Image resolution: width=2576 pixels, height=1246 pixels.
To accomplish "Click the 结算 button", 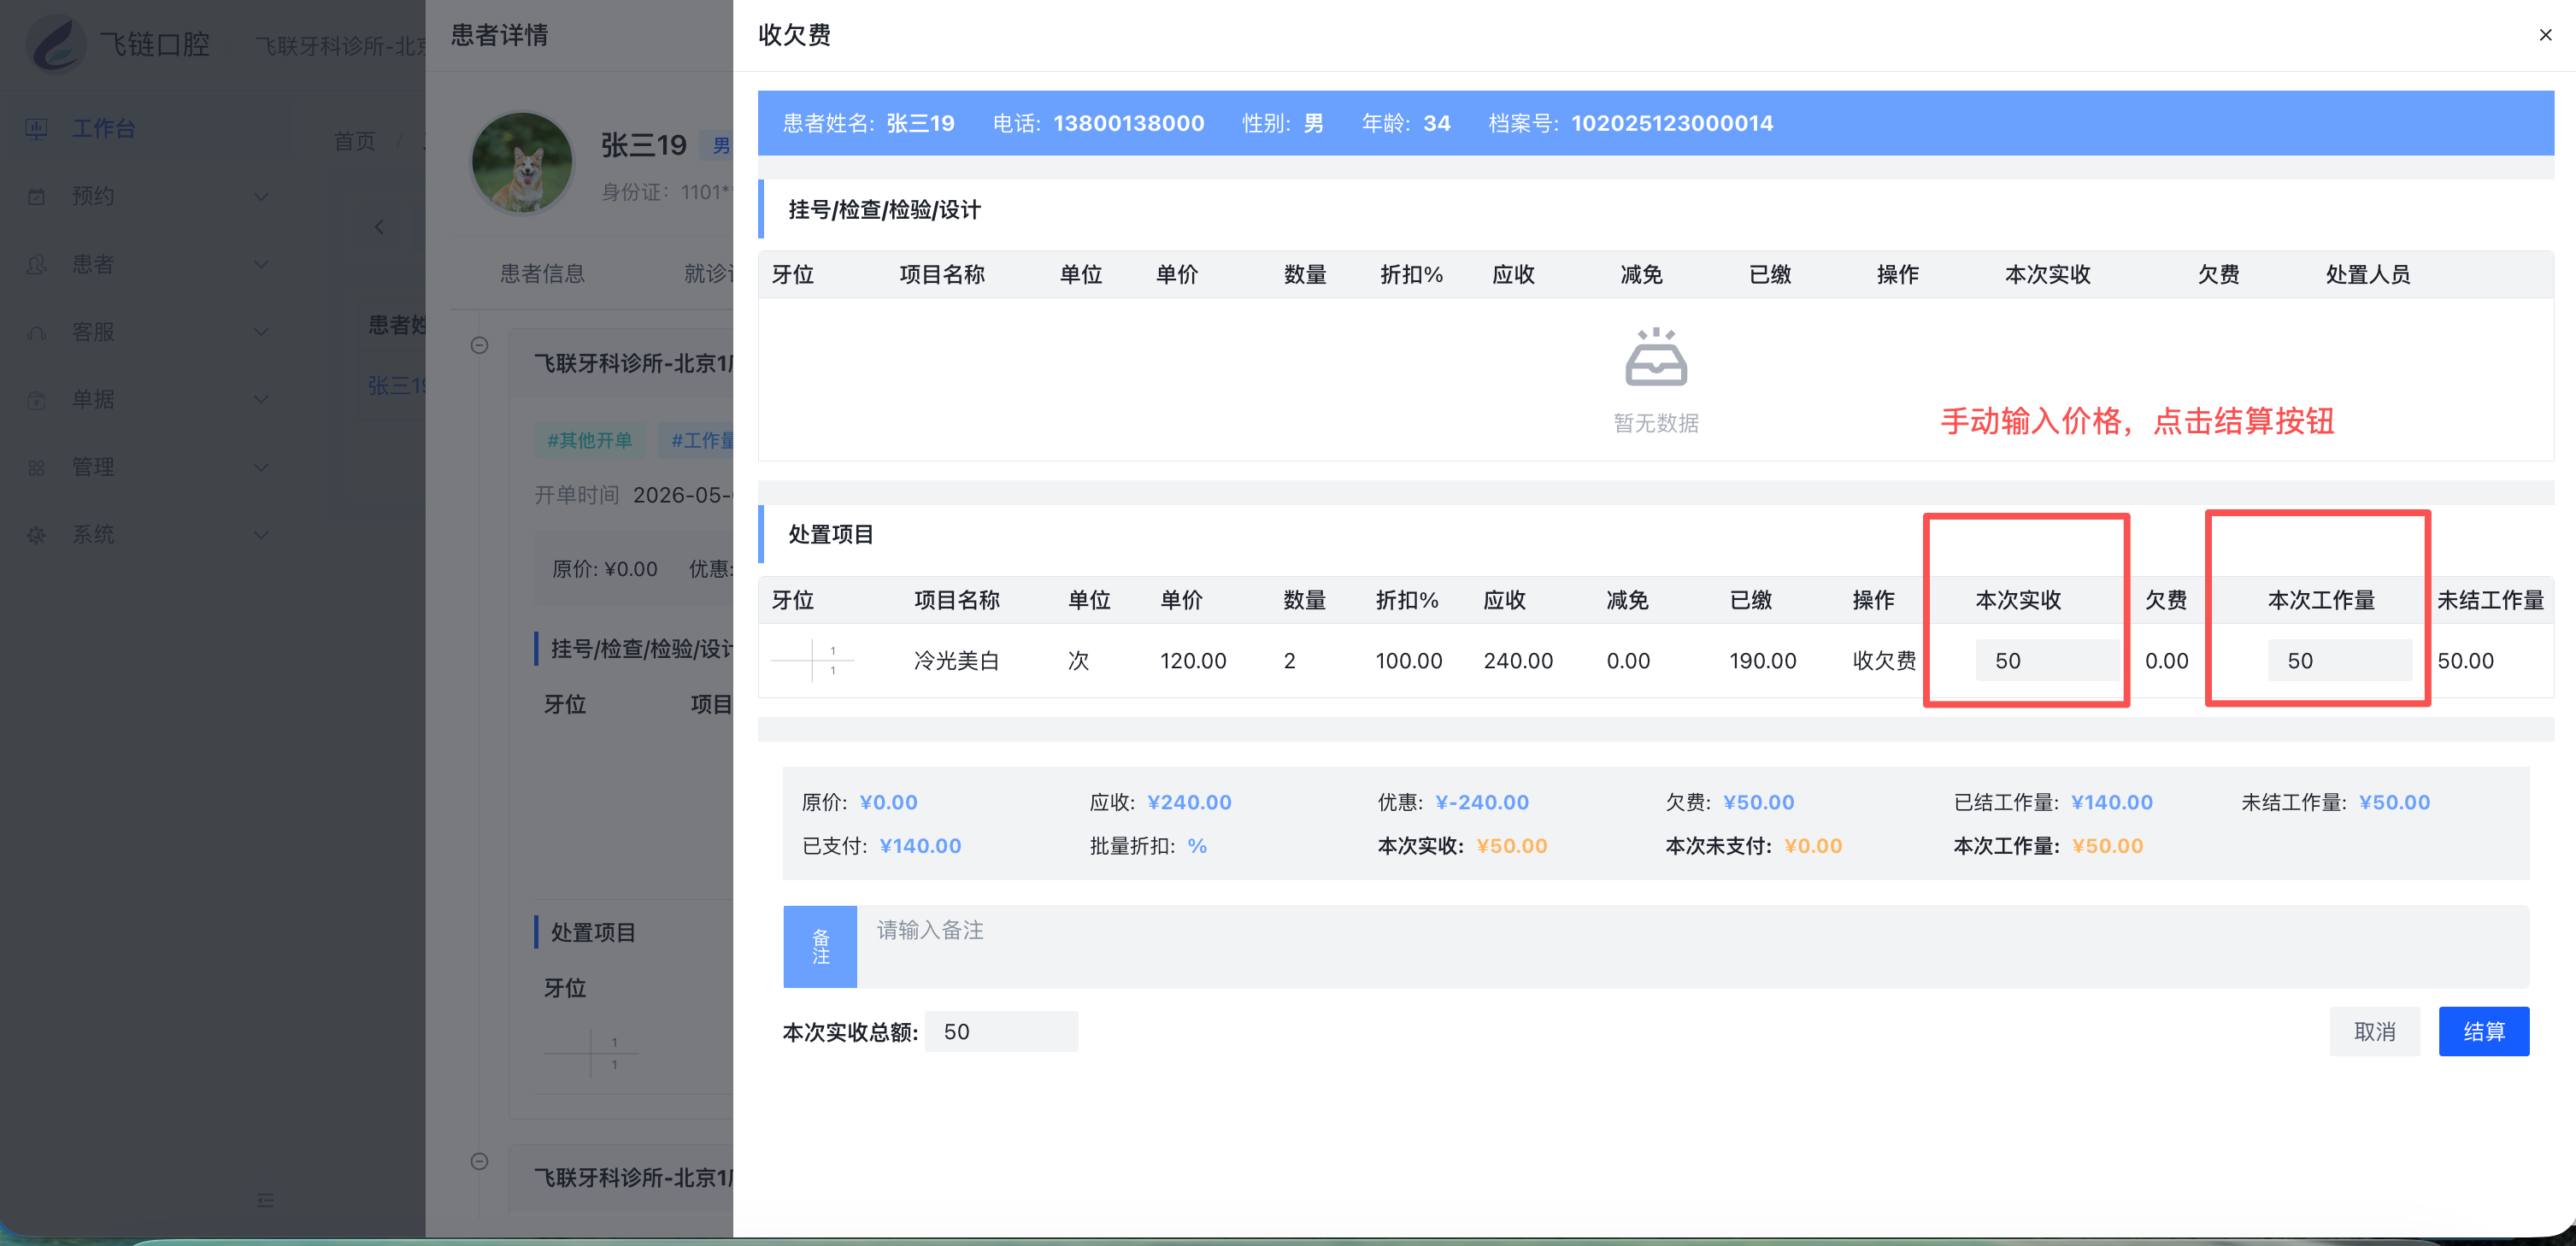I will (2483, 1031).
